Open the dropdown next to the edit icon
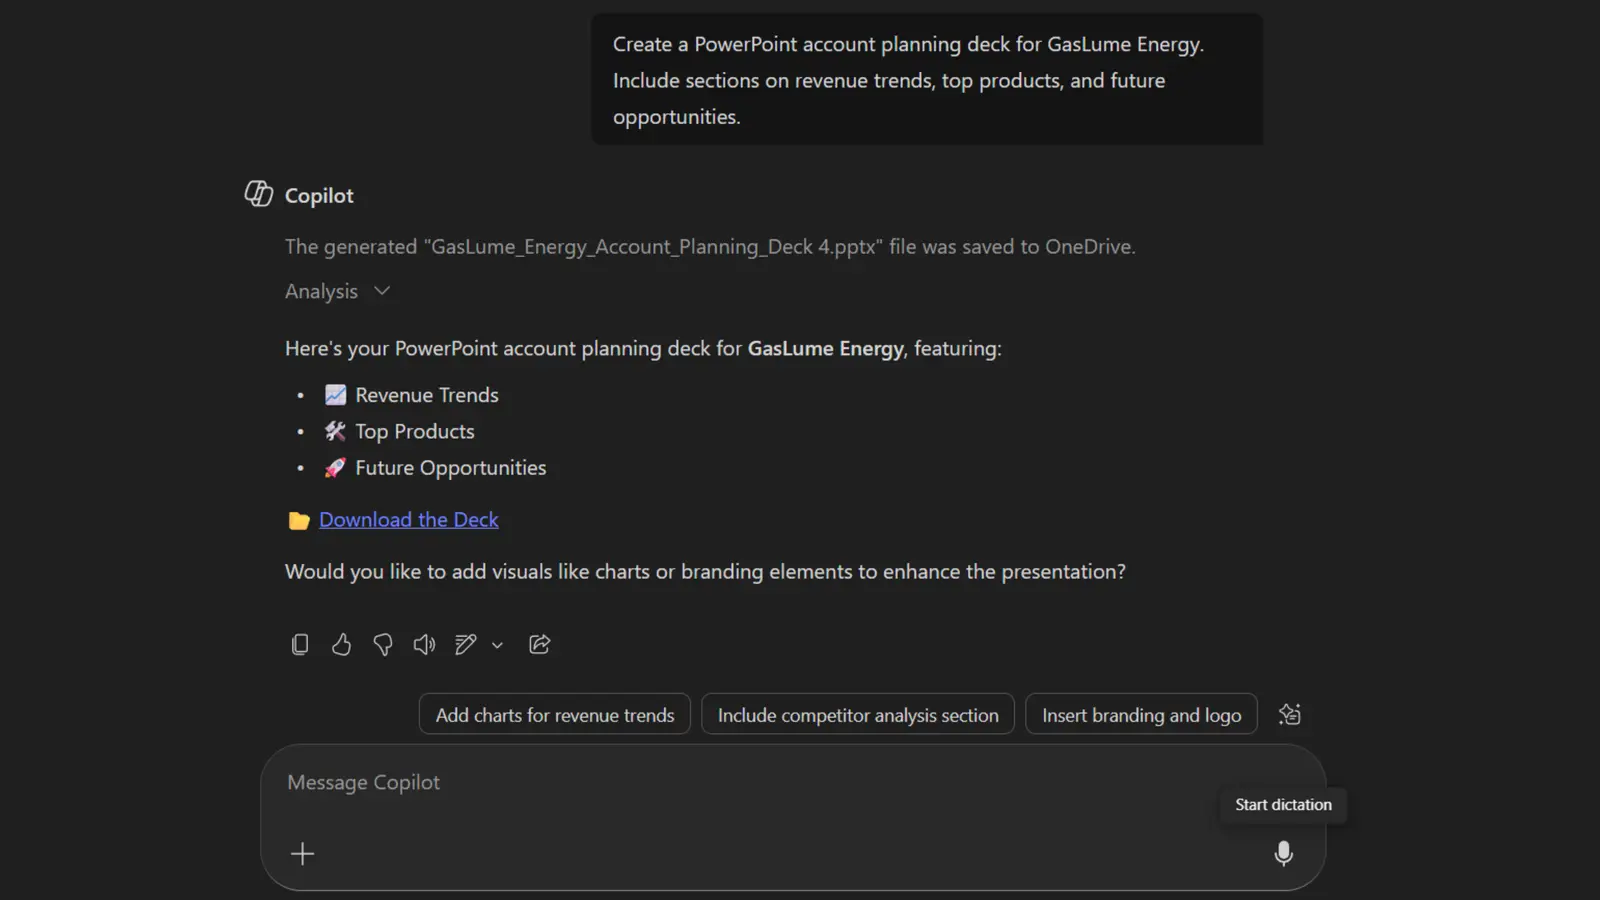The width and height of the screenshot is (1600, 900). point(497,646)
